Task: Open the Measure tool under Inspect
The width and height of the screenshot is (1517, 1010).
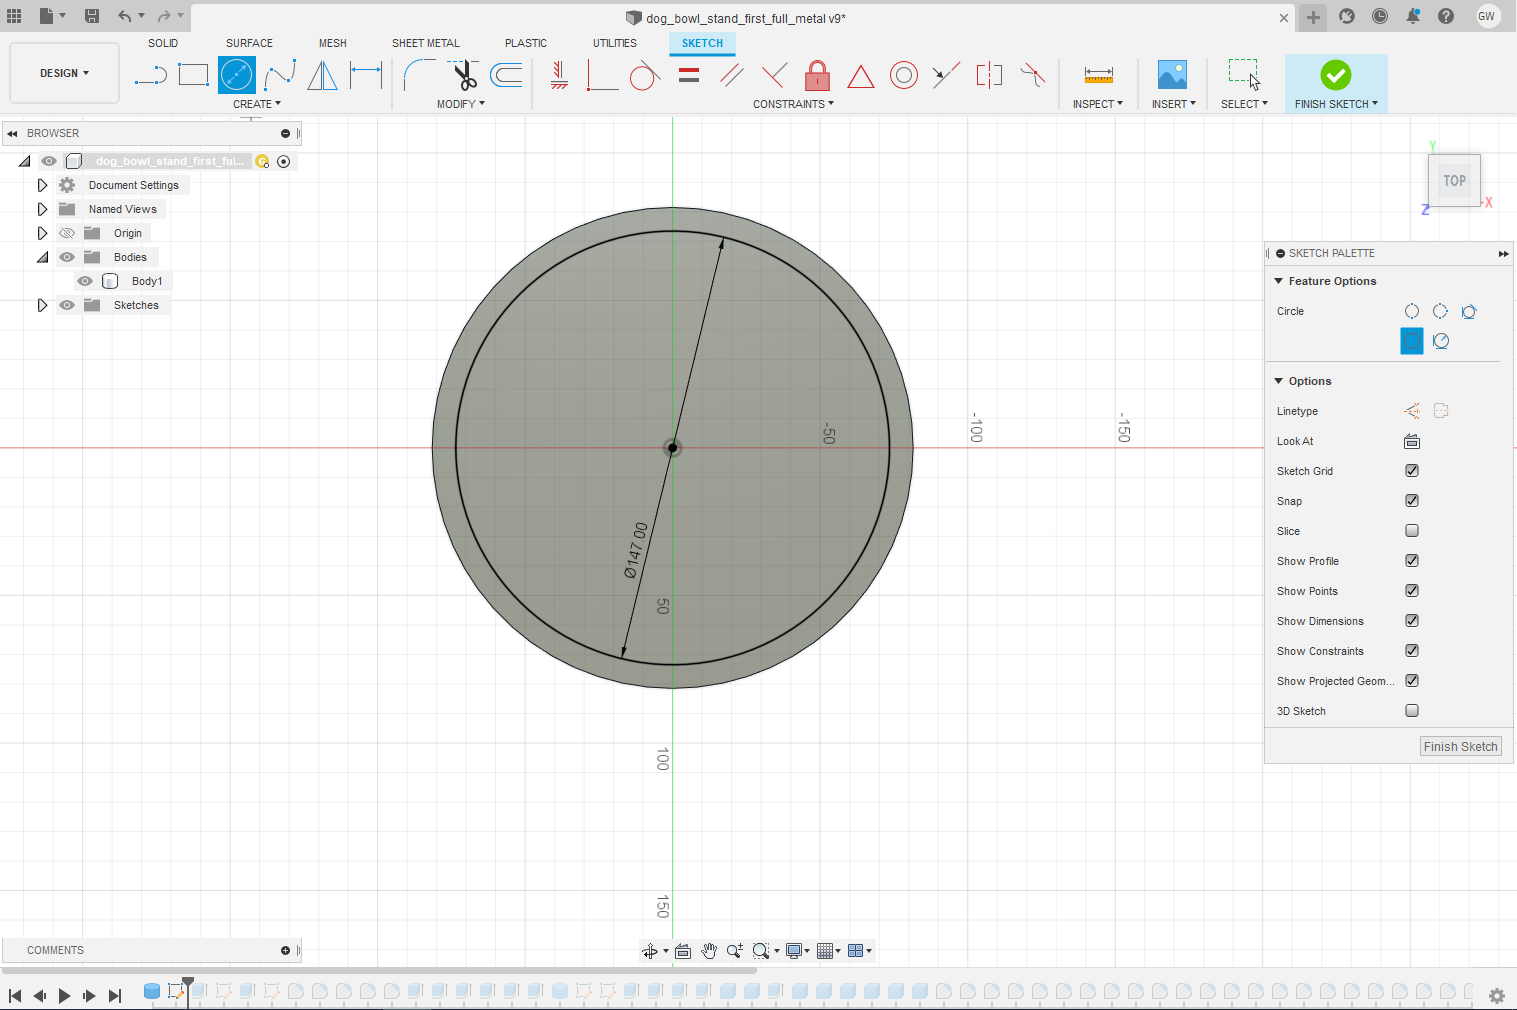Action: [x=1098, y=75]
